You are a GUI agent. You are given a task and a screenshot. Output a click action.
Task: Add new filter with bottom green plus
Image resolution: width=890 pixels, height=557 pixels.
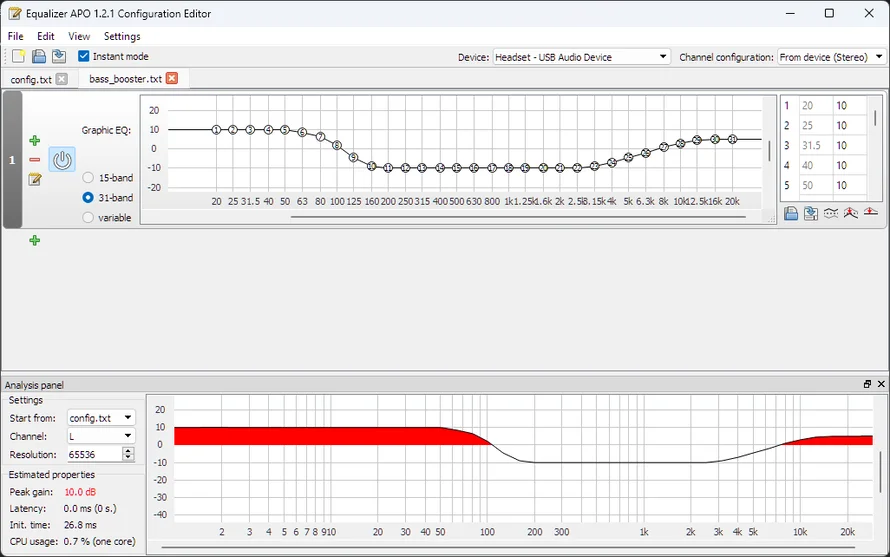[x=35, y=240]
